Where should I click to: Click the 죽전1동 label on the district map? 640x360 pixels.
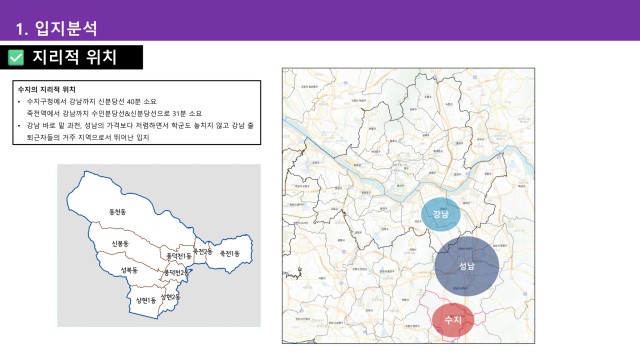(x=230, y=253)
